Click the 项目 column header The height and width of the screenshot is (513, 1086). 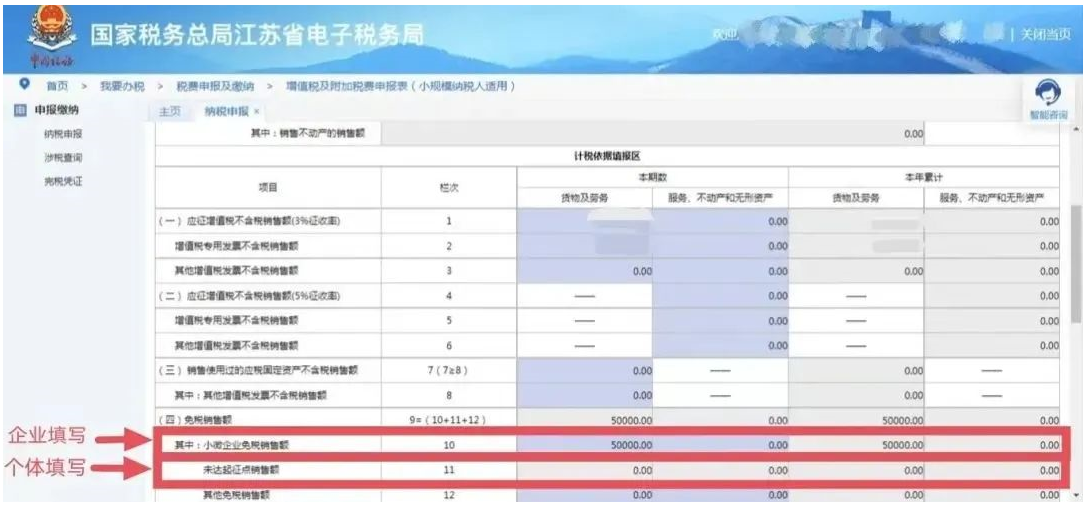tap(268, 188)
